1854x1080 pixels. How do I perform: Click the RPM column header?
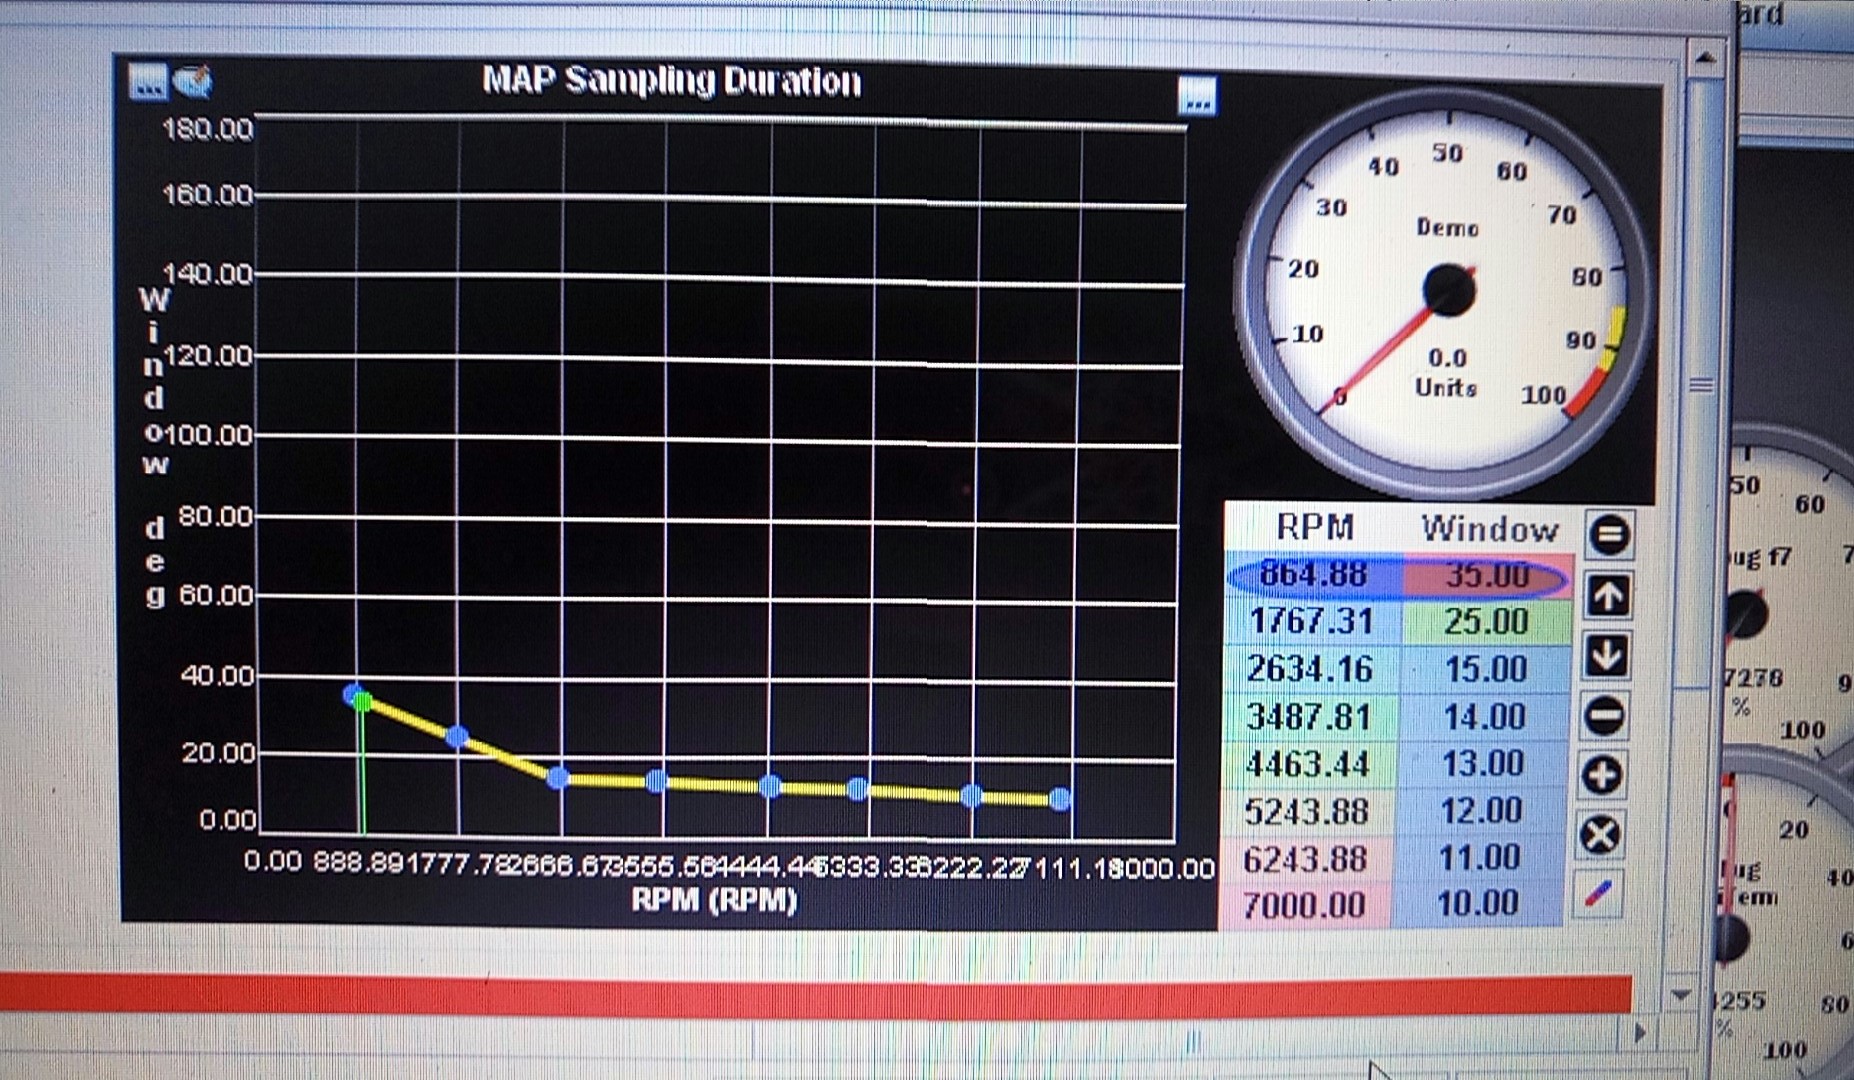[1315, 527]
